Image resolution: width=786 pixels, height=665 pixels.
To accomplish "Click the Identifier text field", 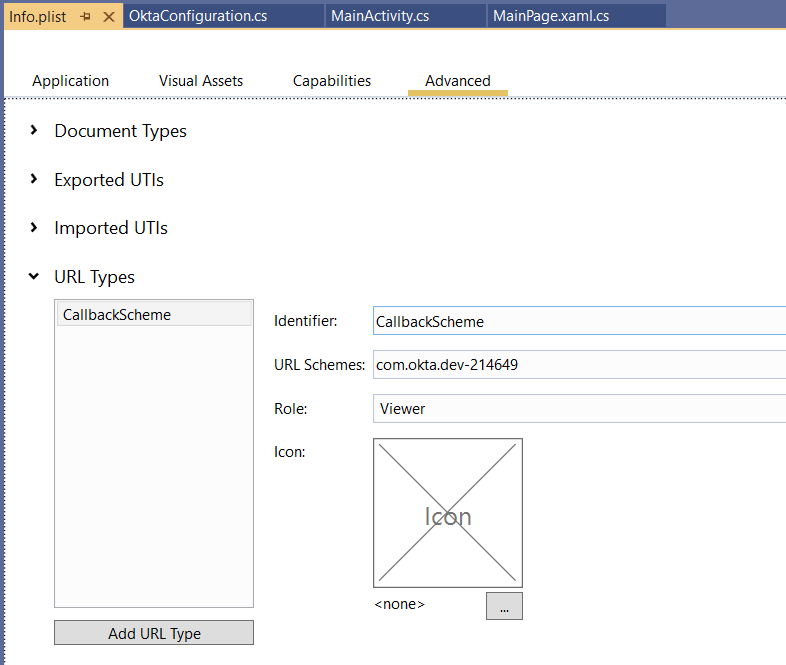I will [578, 322].
